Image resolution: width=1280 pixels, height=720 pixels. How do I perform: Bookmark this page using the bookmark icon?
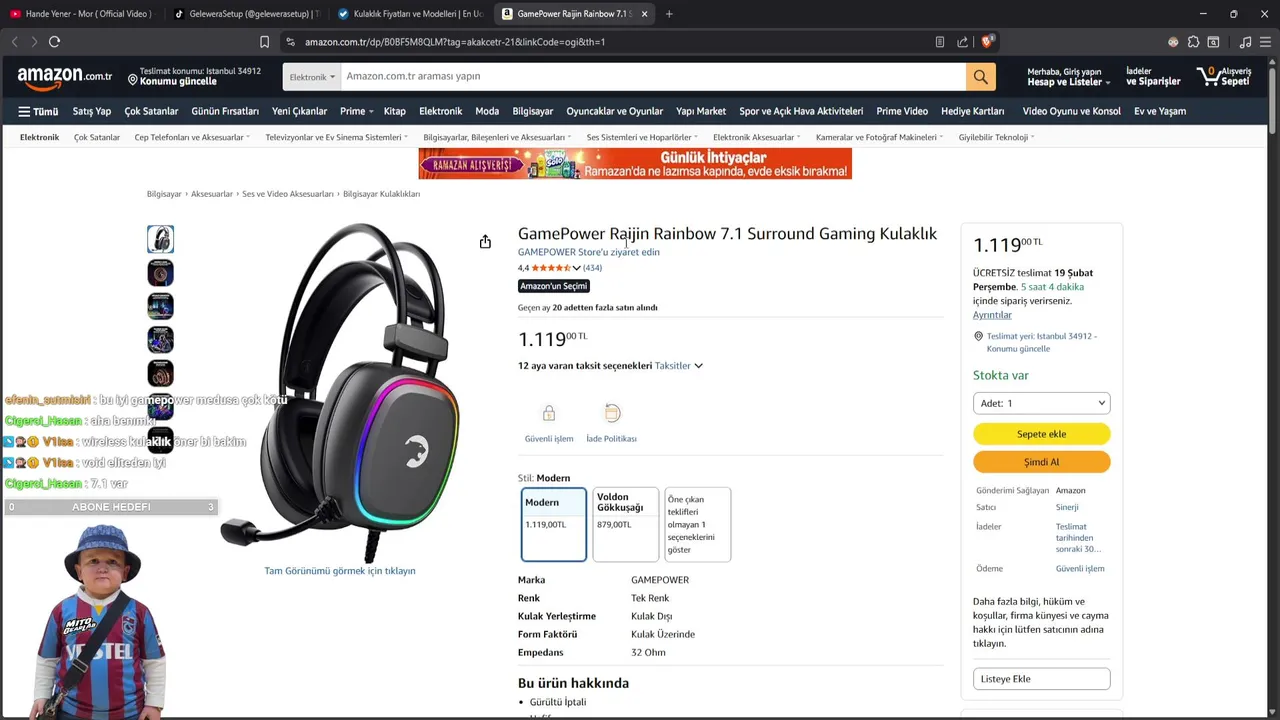264,42
